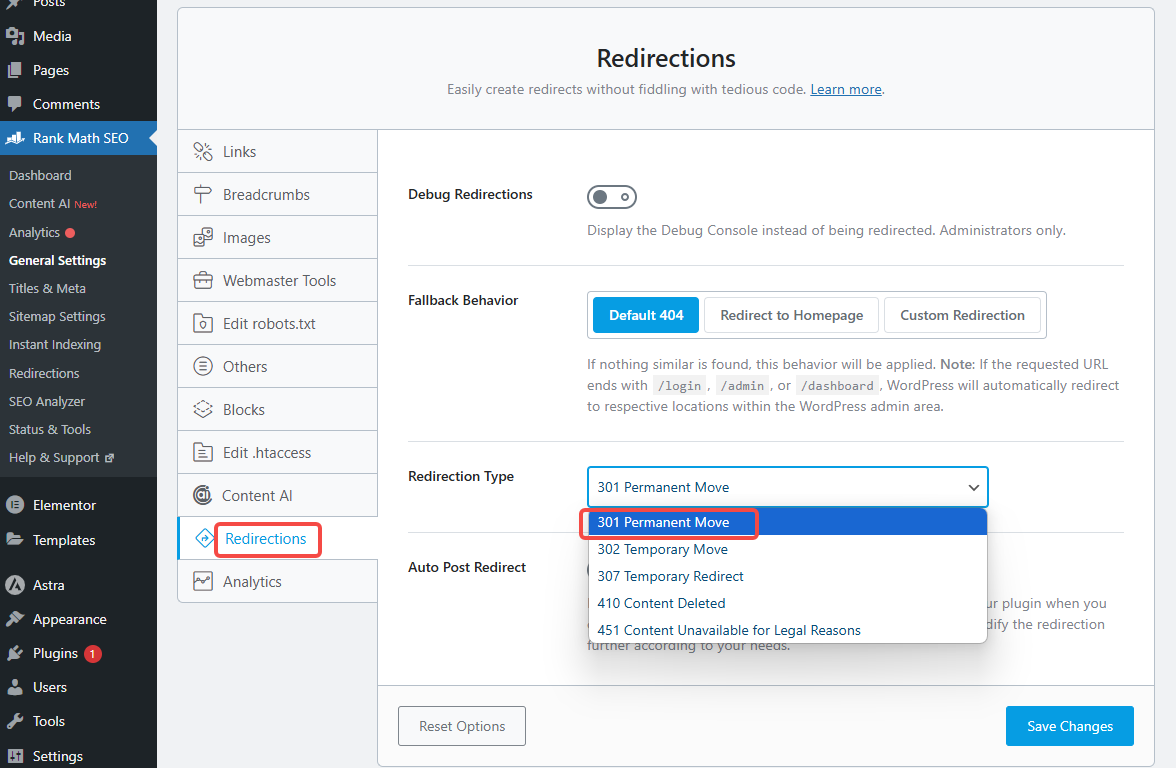Open Sitemap Settings in sidebar
The image size is (1176, 768).
click(x=57, y=316)
